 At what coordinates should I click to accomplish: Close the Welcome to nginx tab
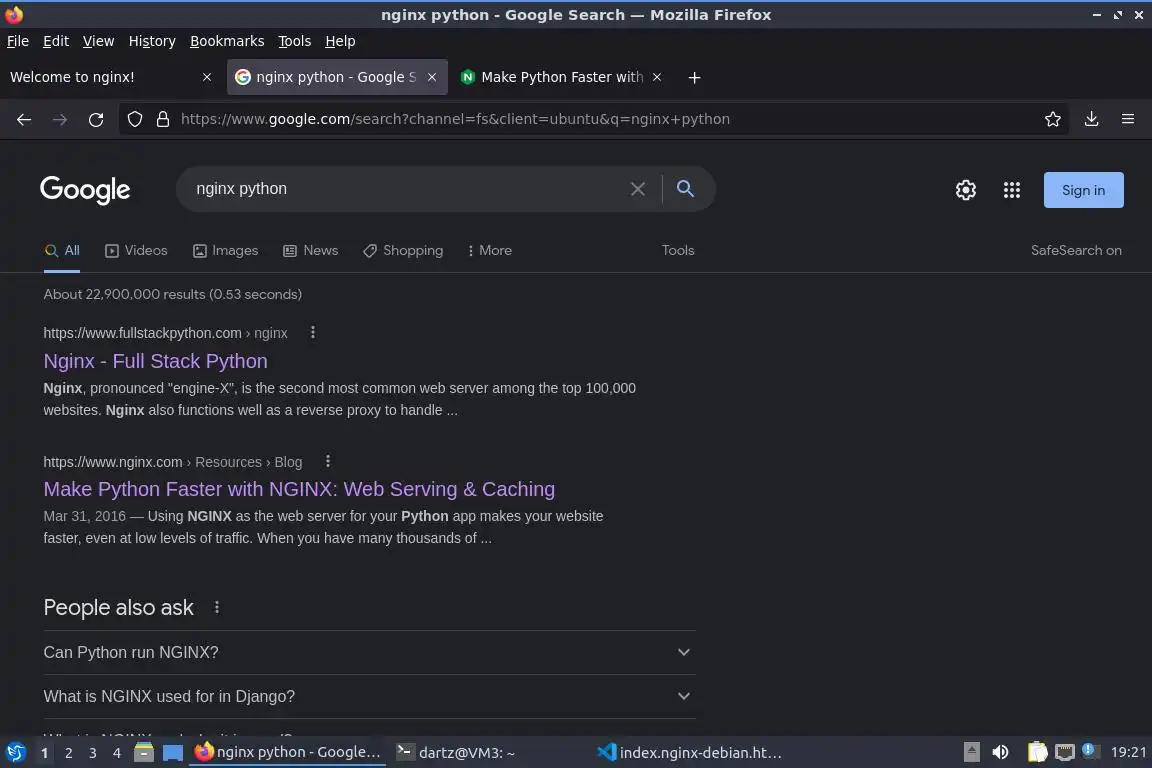[207, 77]
